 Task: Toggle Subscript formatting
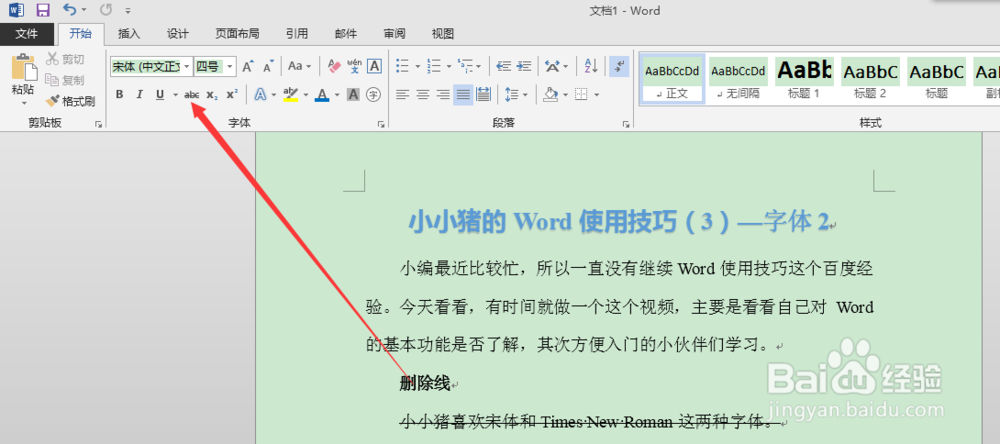point(212,95)
